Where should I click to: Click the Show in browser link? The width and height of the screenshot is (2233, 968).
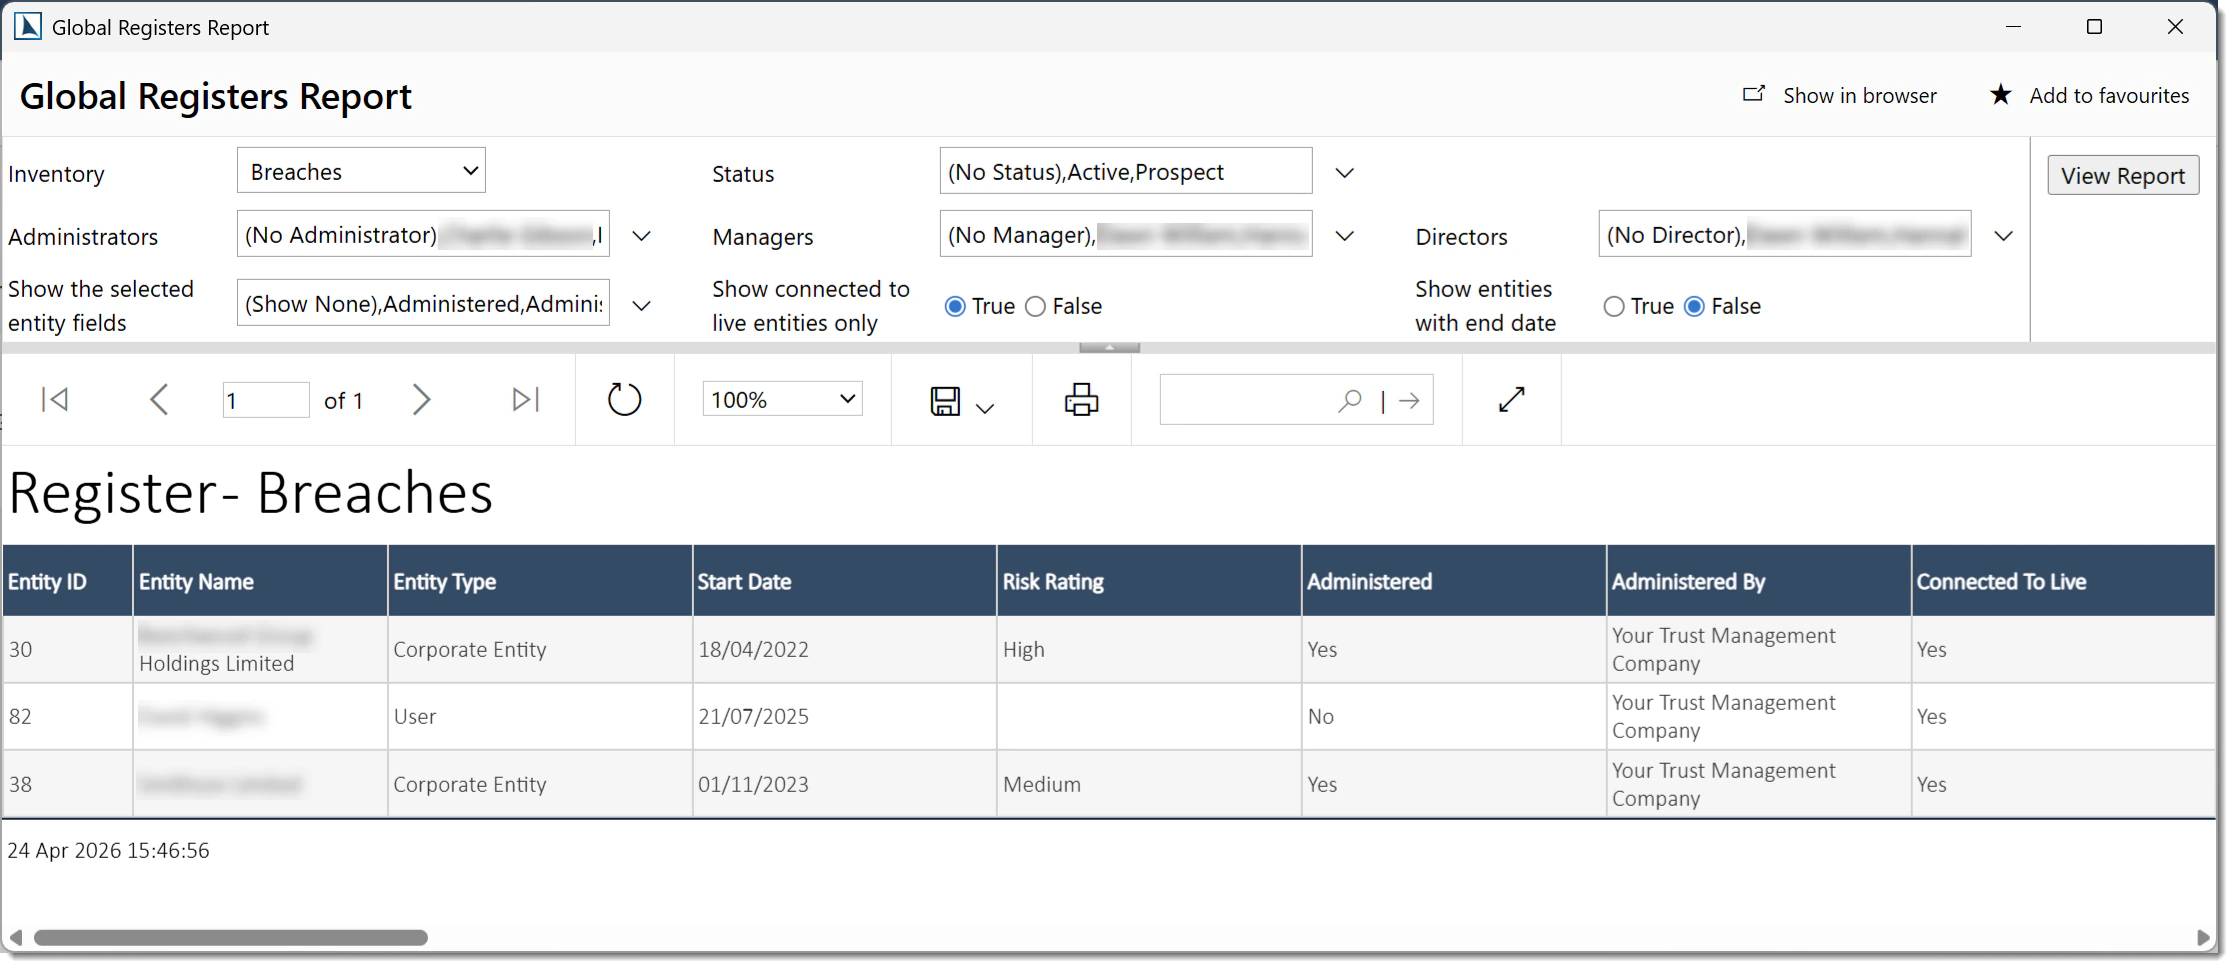tap(1860, 96)
